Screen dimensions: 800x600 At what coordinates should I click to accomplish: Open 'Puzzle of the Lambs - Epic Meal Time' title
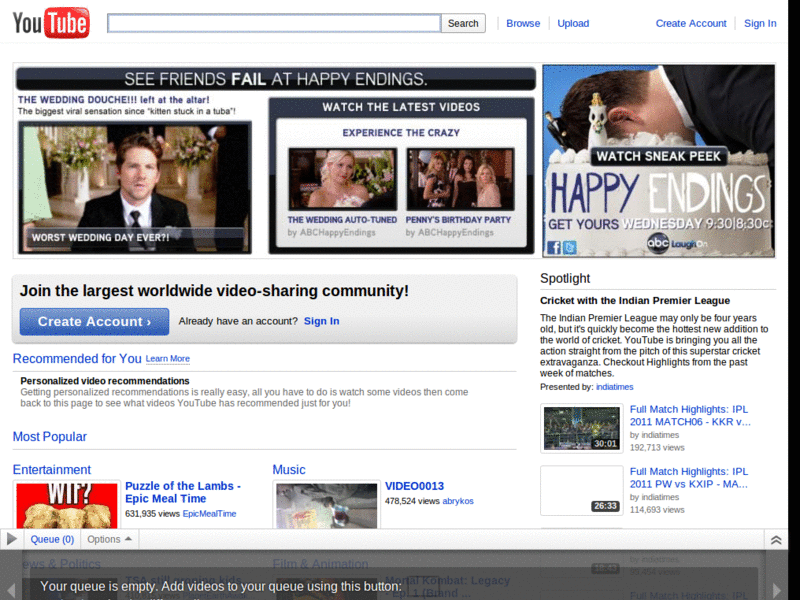click(x=183, y=492)
